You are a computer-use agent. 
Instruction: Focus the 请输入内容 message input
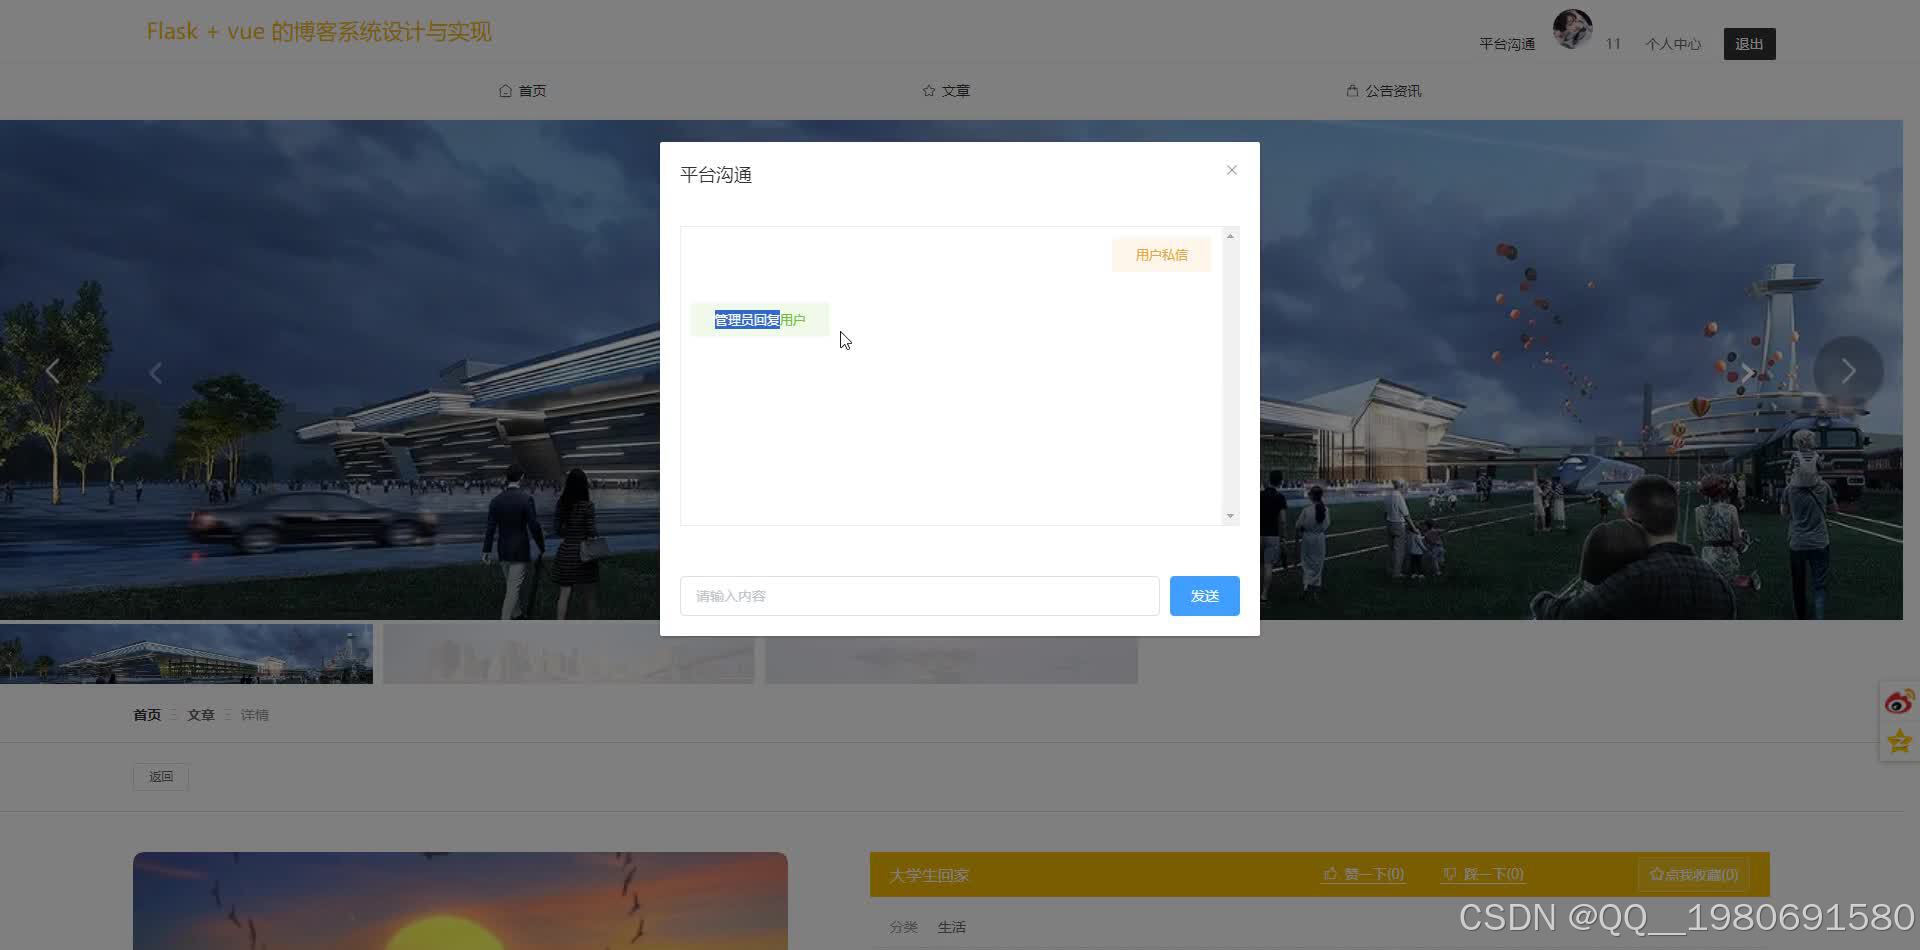[x=919, y=596]
